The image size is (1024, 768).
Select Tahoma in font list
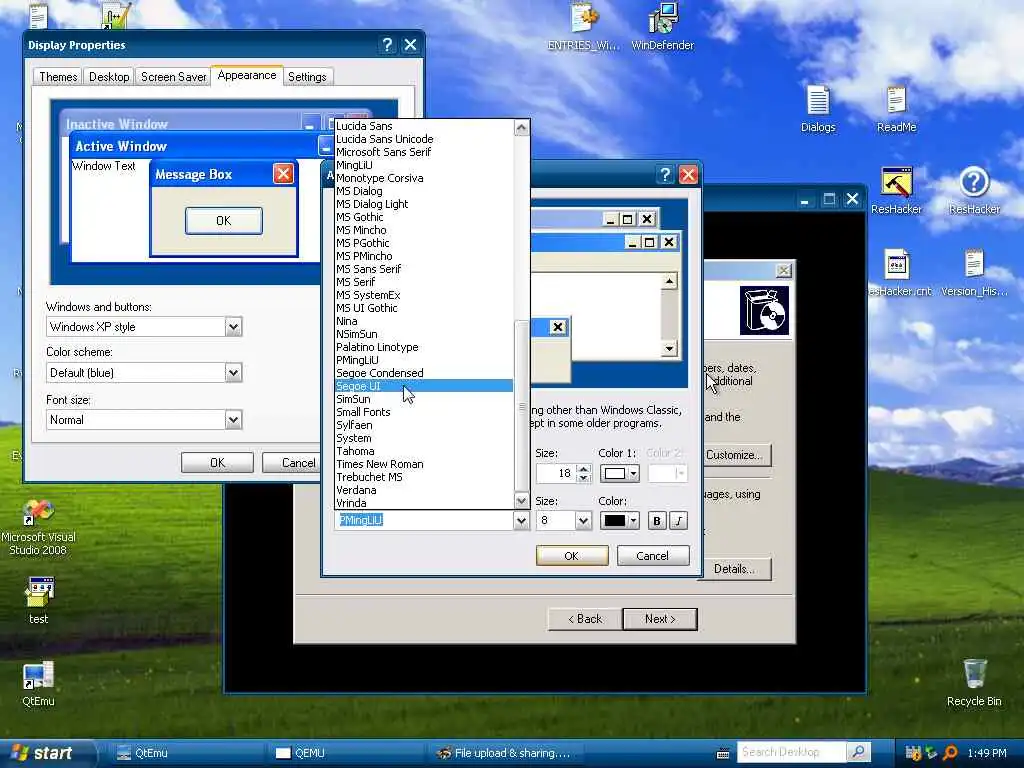tap(423, 451)
